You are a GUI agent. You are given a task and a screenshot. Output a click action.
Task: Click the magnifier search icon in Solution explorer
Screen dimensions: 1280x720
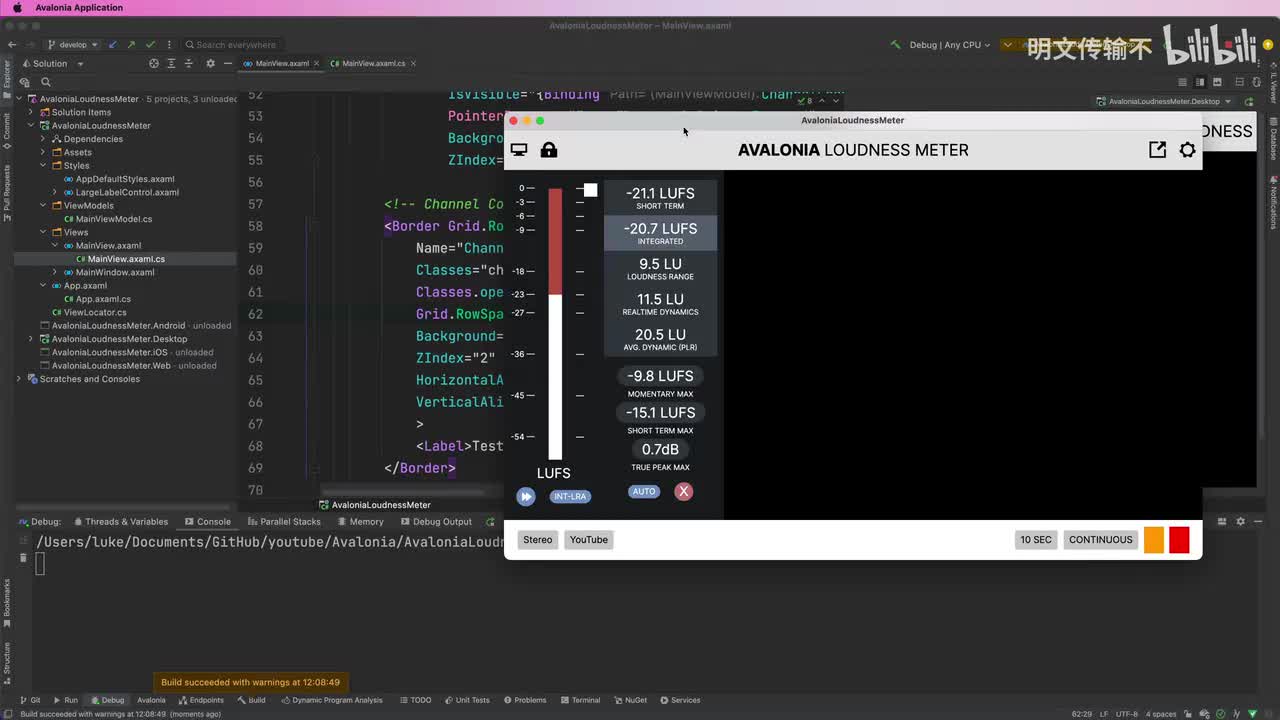[x=45, y=83]
